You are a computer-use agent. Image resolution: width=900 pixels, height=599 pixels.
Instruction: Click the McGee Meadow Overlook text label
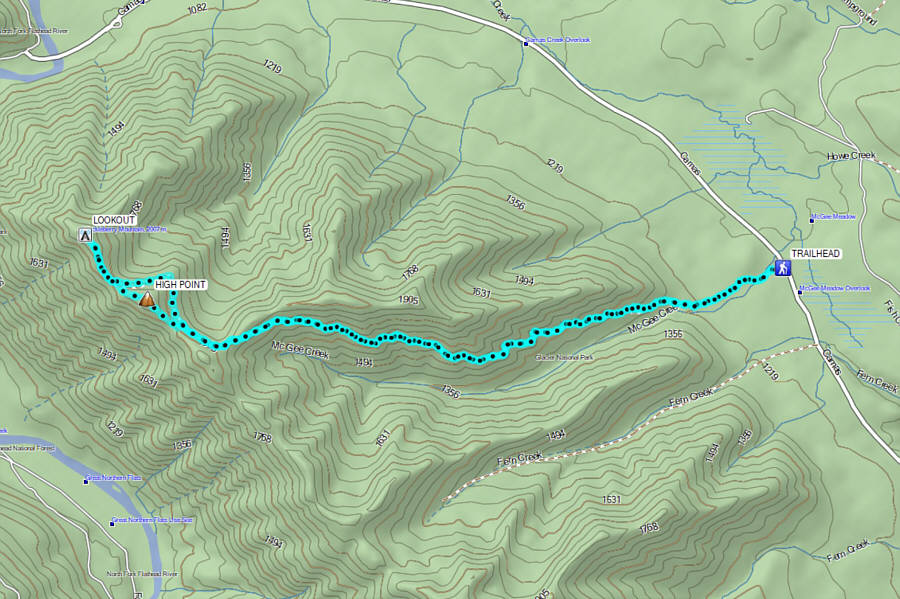tap(836, 288)
